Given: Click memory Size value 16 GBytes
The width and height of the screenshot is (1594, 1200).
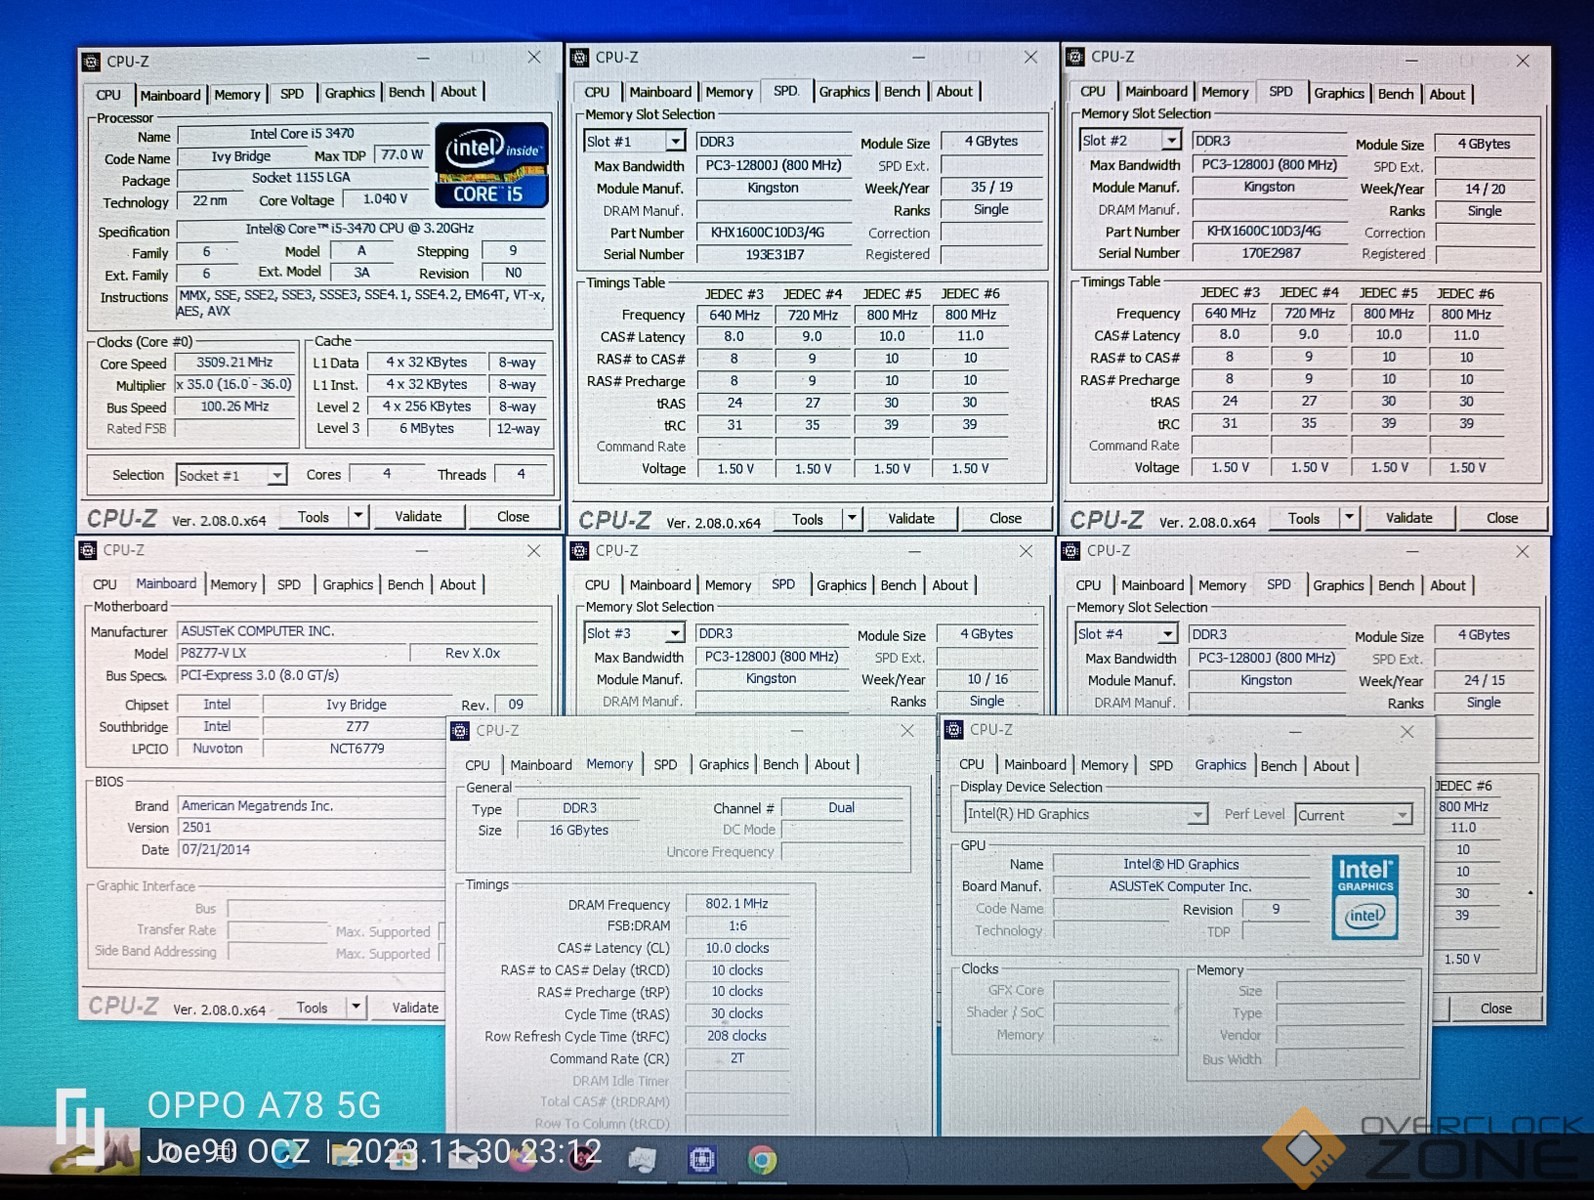Looking at the screenshot, I should pyautogui.click(x=578, y=830).
